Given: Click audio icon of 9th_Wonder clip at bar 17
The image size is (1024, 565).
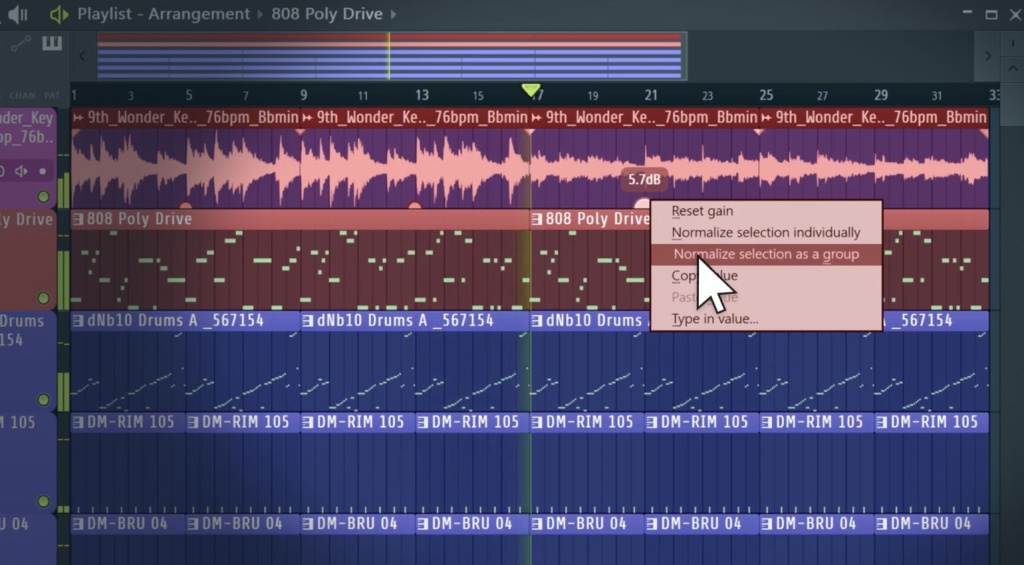Looking at the screenshot, I should click(537, 118).
